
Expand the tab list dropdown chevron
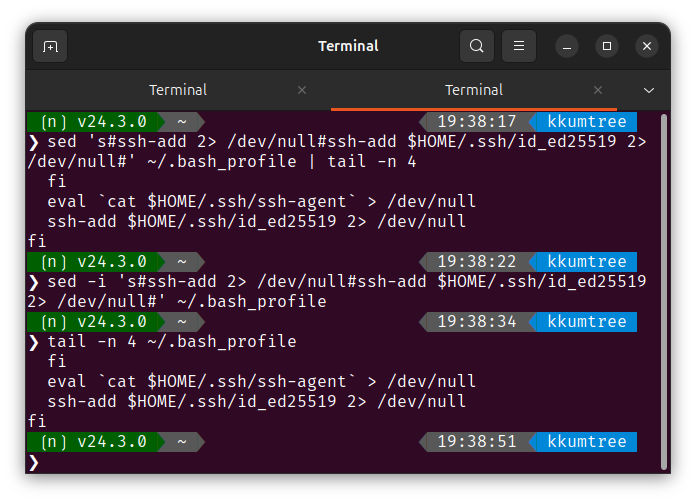649,91
